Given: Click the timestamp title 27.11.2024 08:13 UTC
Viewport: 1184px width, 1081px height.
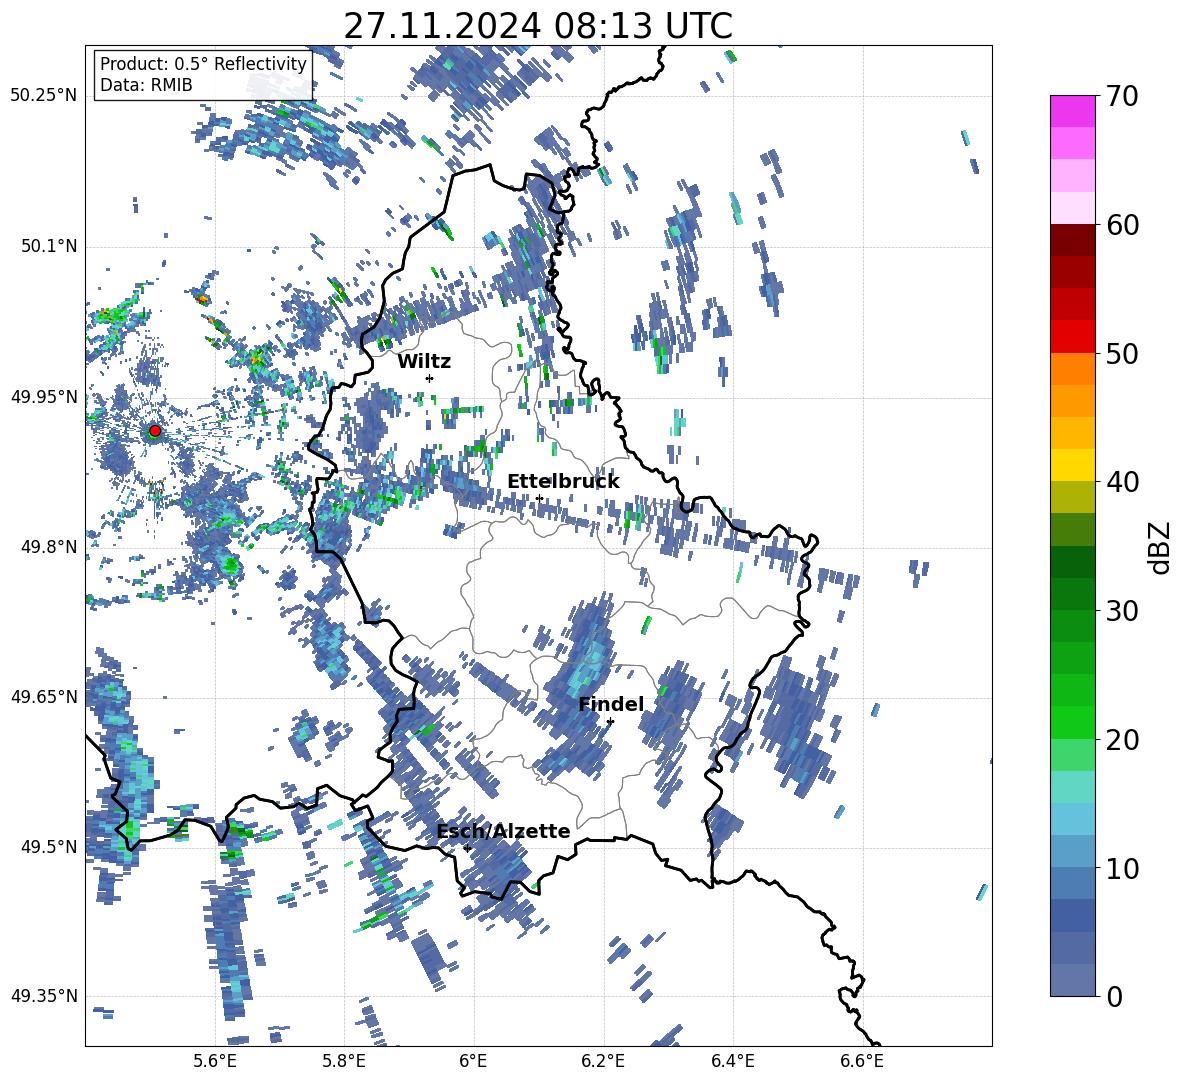Looking at the screenshot, I should tap(538, 26).
